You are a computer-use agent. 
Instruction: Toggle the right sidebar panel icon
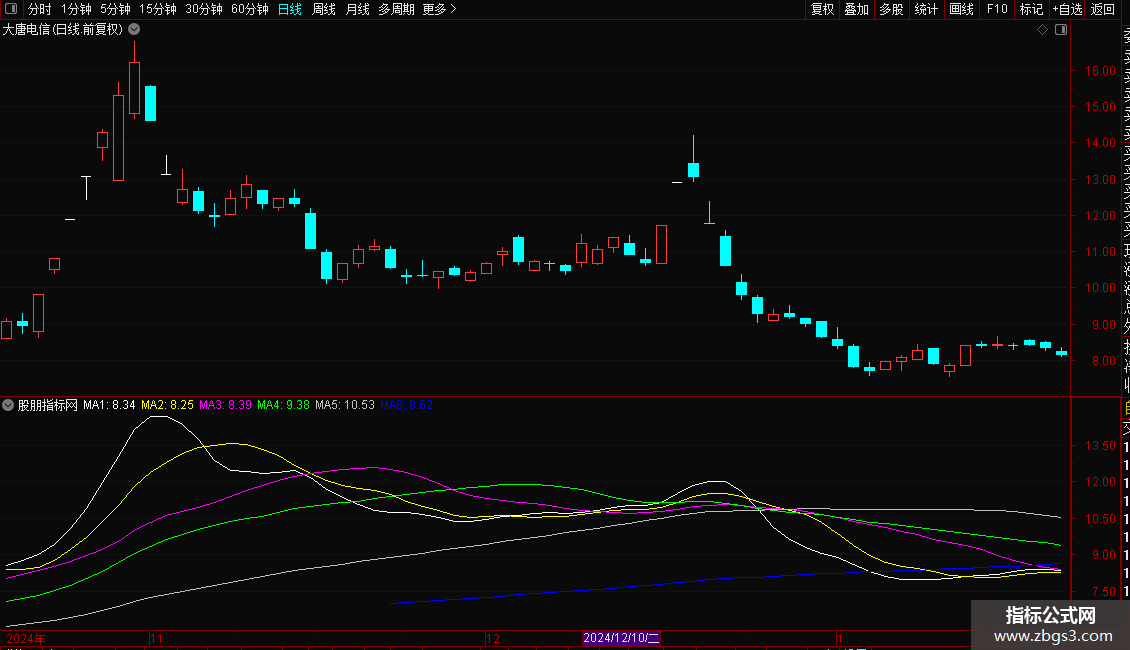1061,30
